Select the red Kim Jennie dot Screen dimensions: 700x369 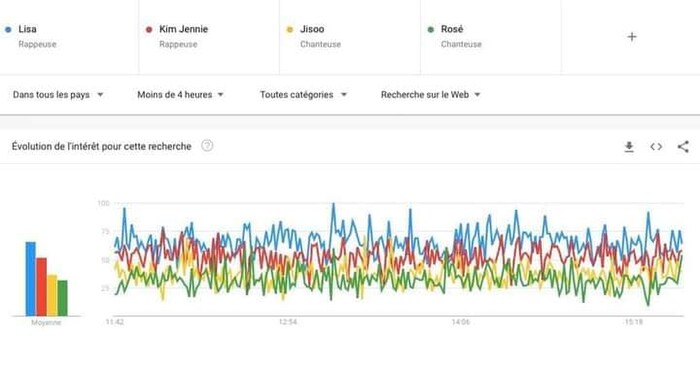point(149,29)
